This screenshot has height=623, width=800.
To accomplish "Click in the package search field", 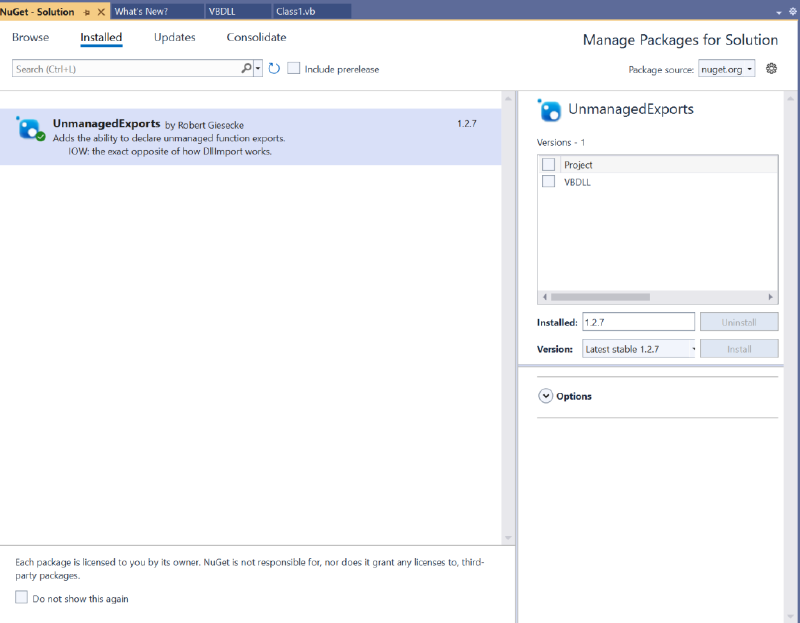I will [127, 69].
